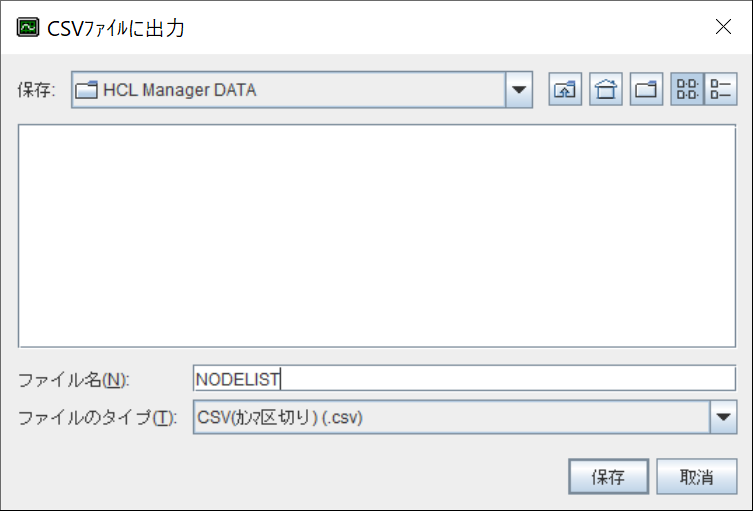This screenshot has height=511, width=753.
Task: Cancel with the 取消 button
Action: click(x=696, y=476)
